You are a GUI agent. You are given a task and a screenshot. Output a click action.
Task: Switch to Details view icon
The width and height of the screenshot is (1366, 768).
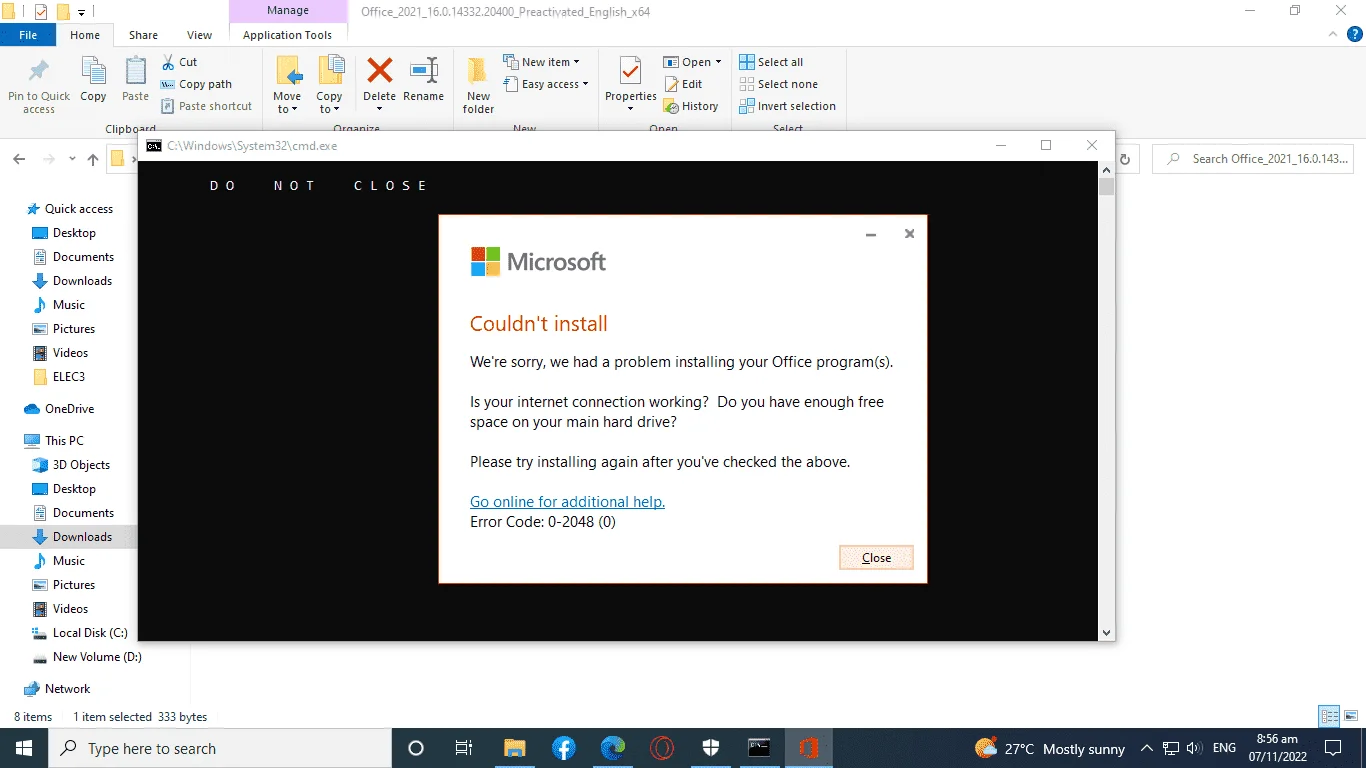pos(1329,716)
